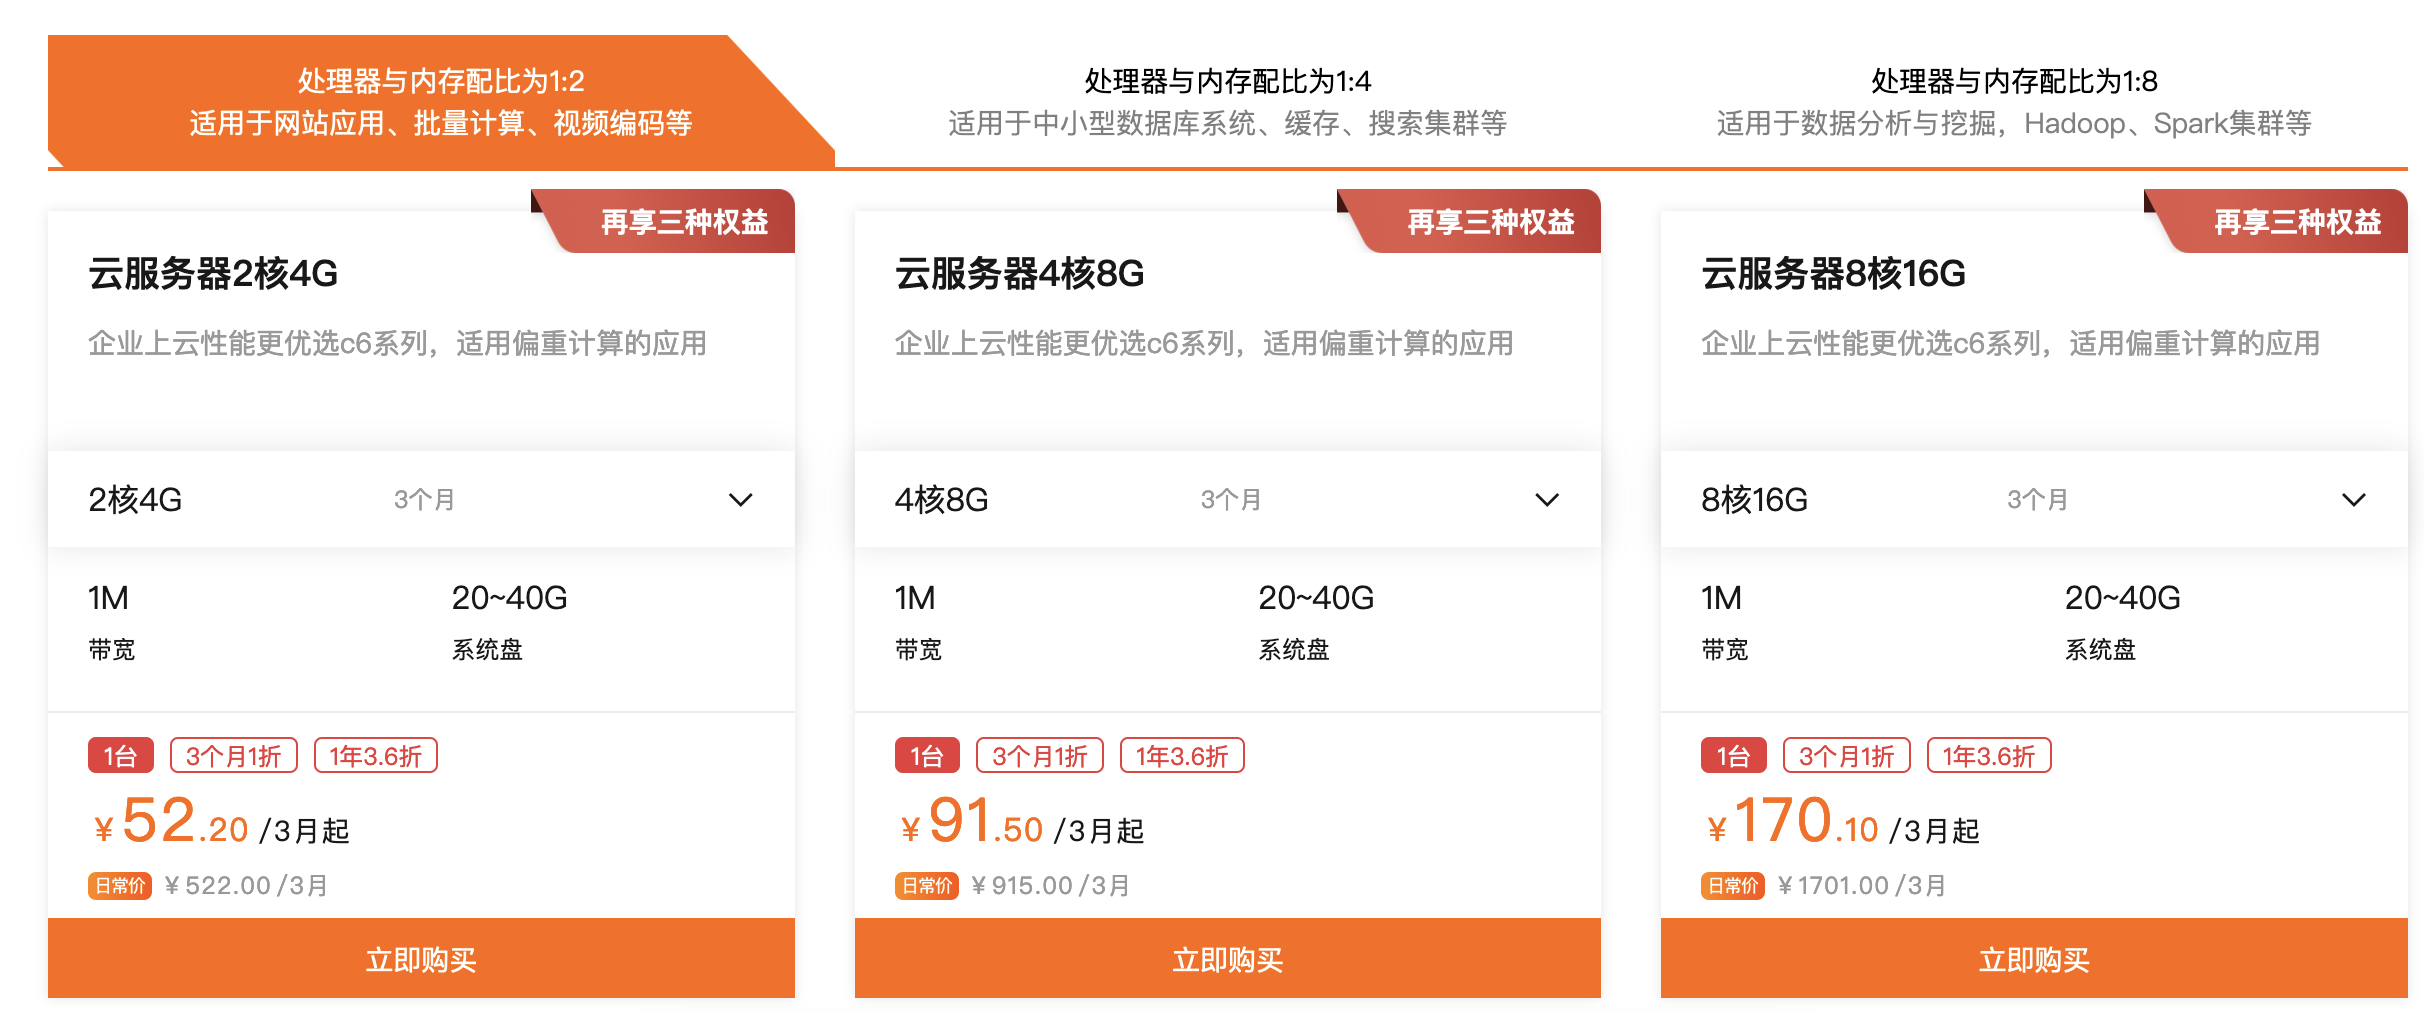
Task: Click 立即购买 on the 云服务器4核8G card
Action: tap(1228, 958)
